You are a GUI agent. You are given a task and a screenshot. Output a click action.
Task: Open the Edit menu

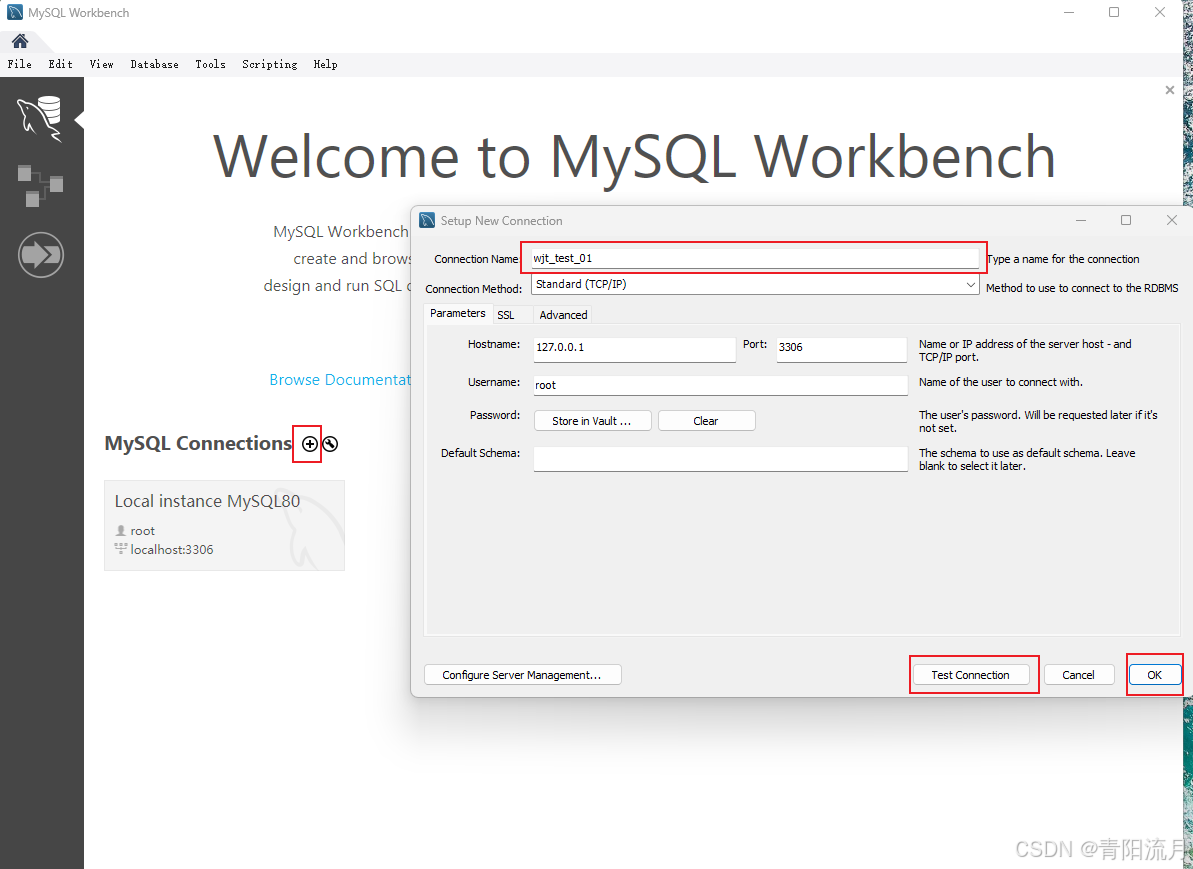[x=60, y=64]
